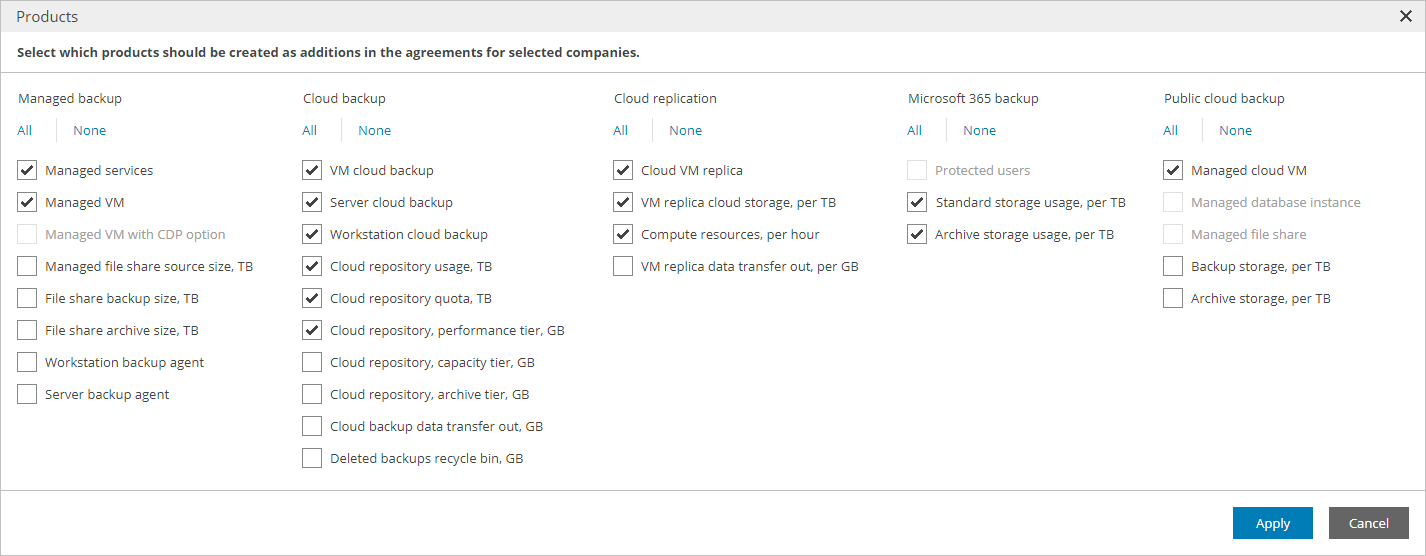
Task: Check Backup storage, per TB option
Action: (1173, 266)
